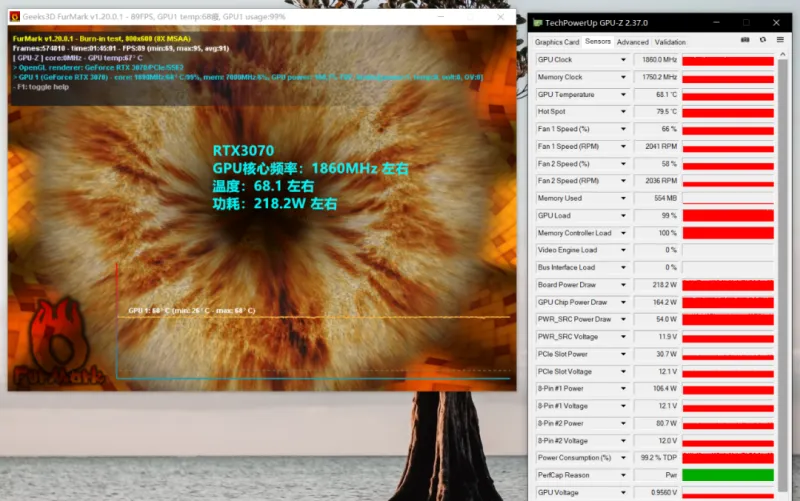This screenshot has width=800, height=501.
Task: Open the 8-Pin #1 Voltage dropdown
Action: 623,406
